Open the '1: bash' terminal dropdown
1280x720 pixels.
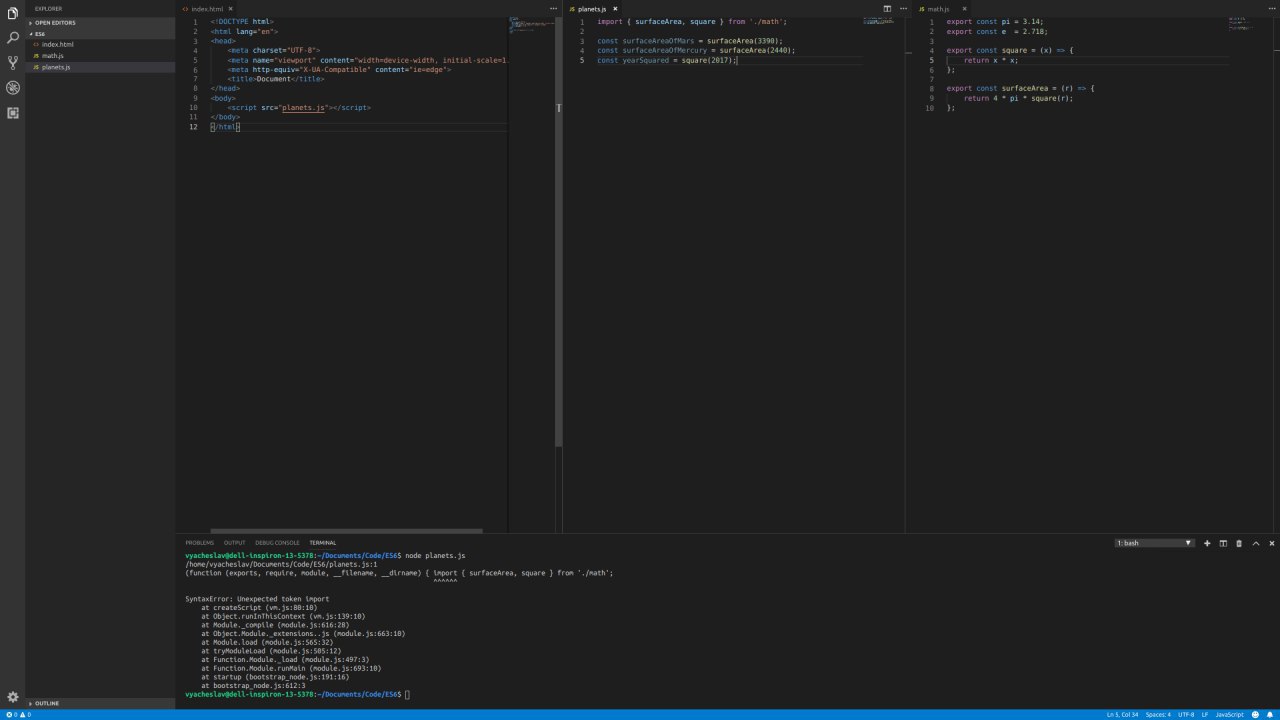(1155, 543)
